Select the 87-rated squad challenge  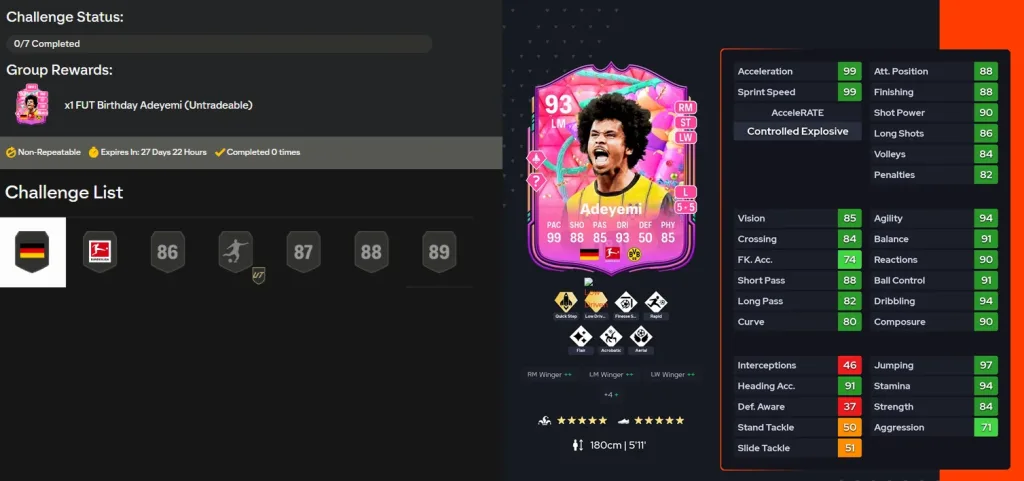pyautogui.click(x=304, y=252)
